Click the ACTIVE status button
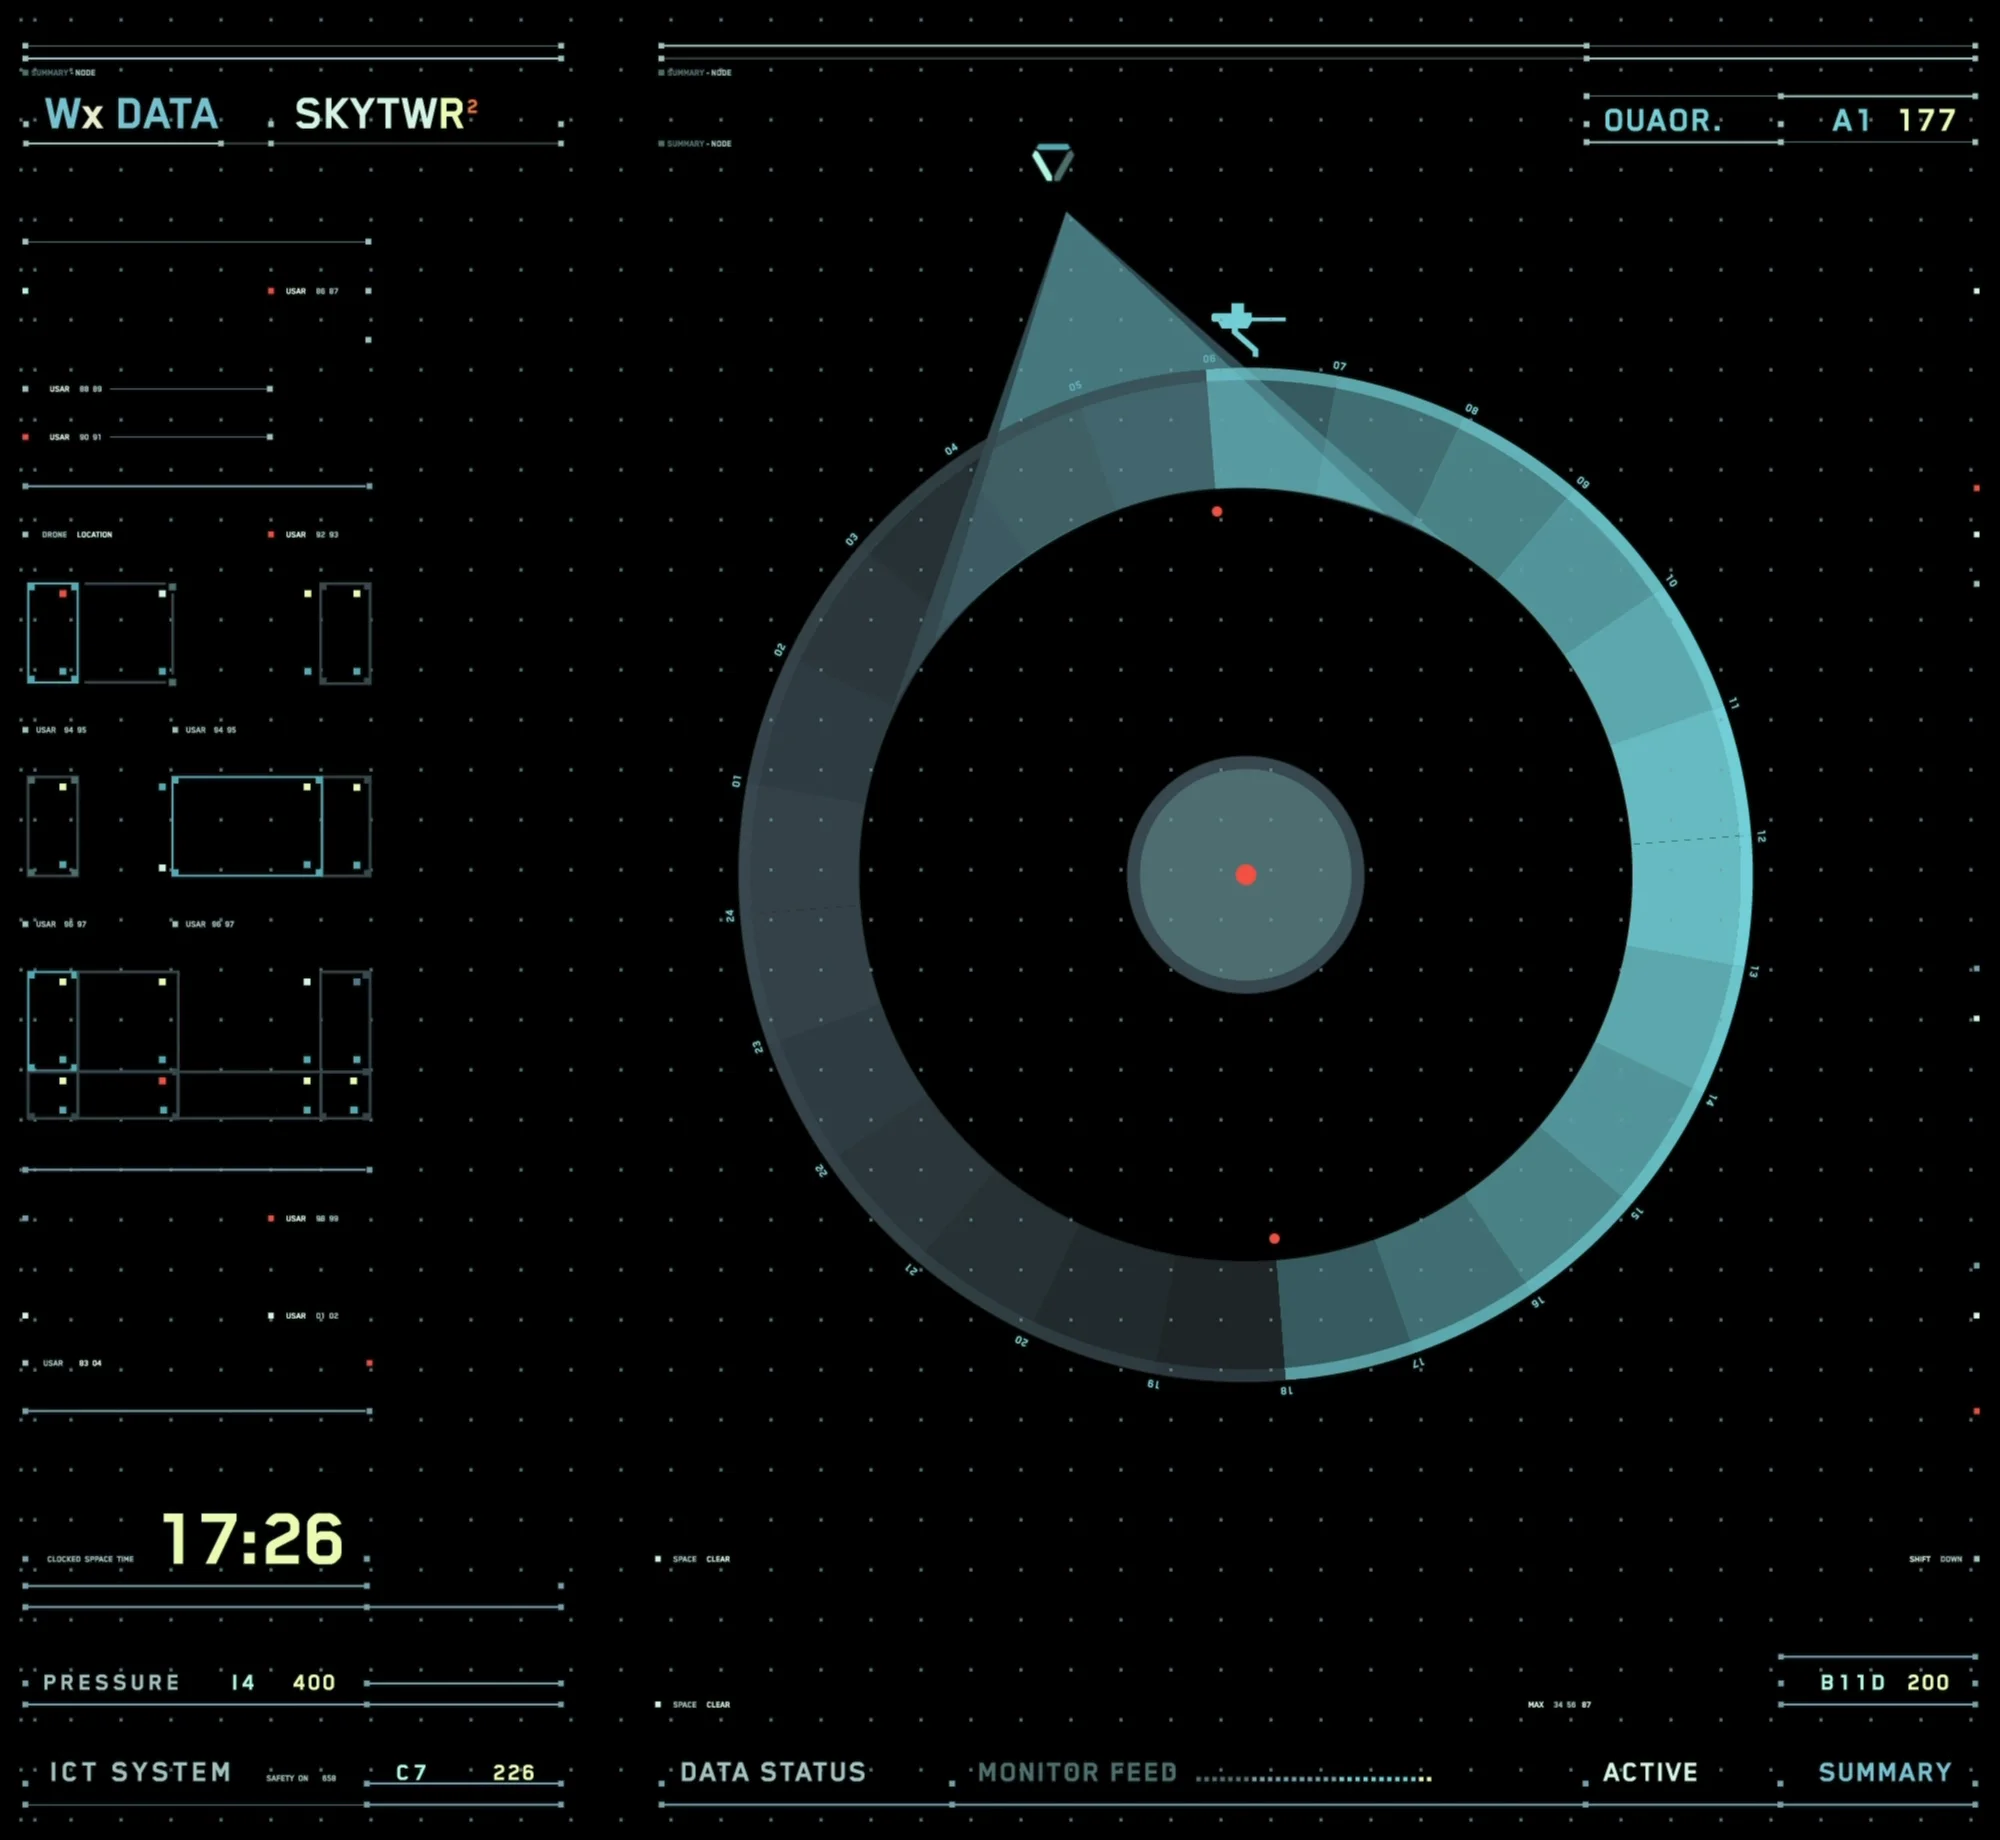The height and width of the screenshot is (1840, 2000). point(1650,1773)
